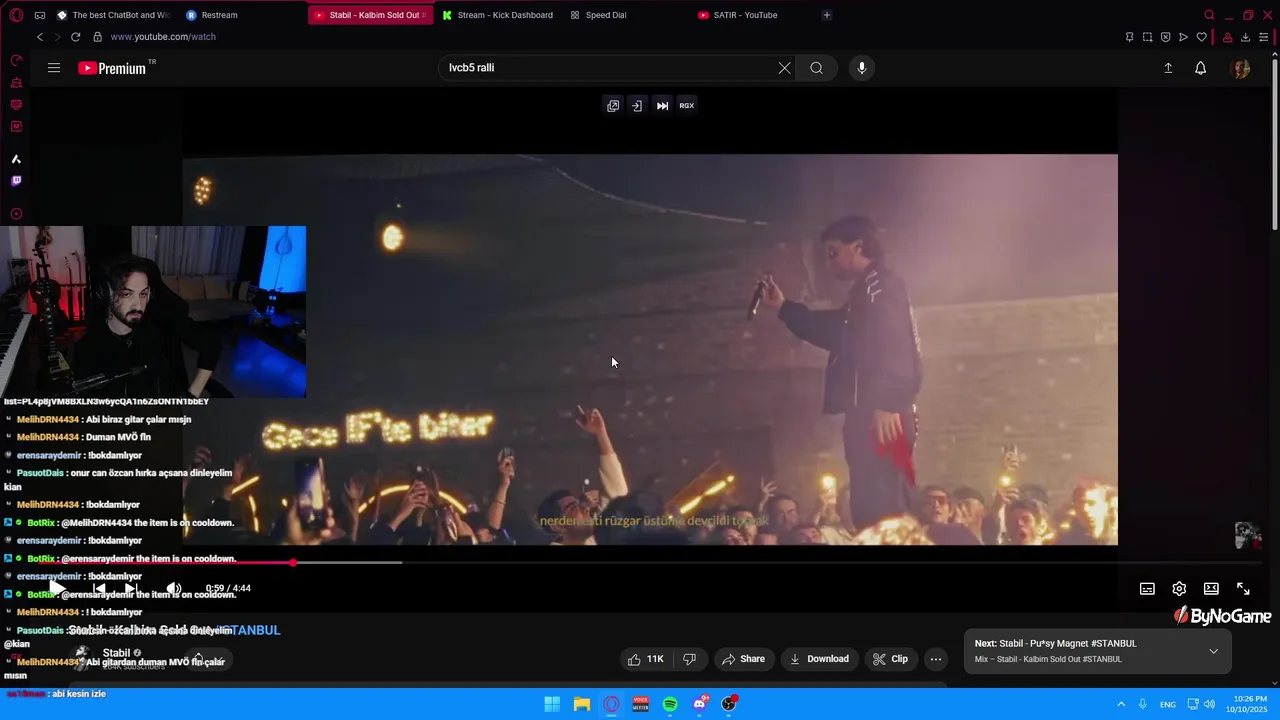Open the workspaces icon beside Opera logo

pyautogui.click(x=39, y=15)
